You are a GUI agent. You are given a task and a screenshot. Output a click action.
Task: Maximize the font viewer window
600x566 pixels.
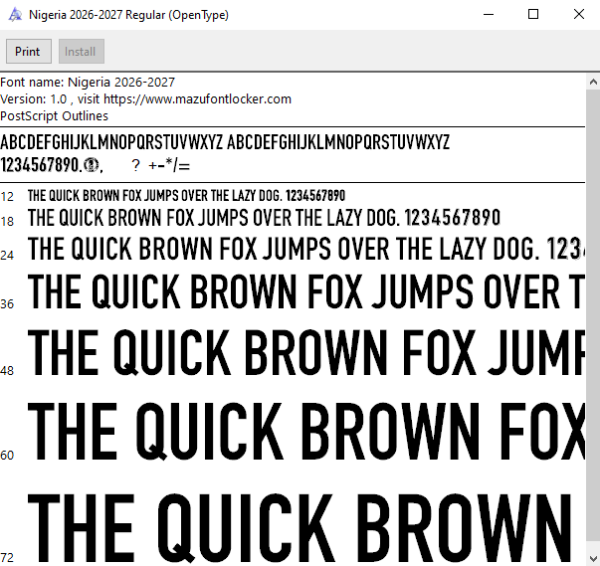coord(533,15)
